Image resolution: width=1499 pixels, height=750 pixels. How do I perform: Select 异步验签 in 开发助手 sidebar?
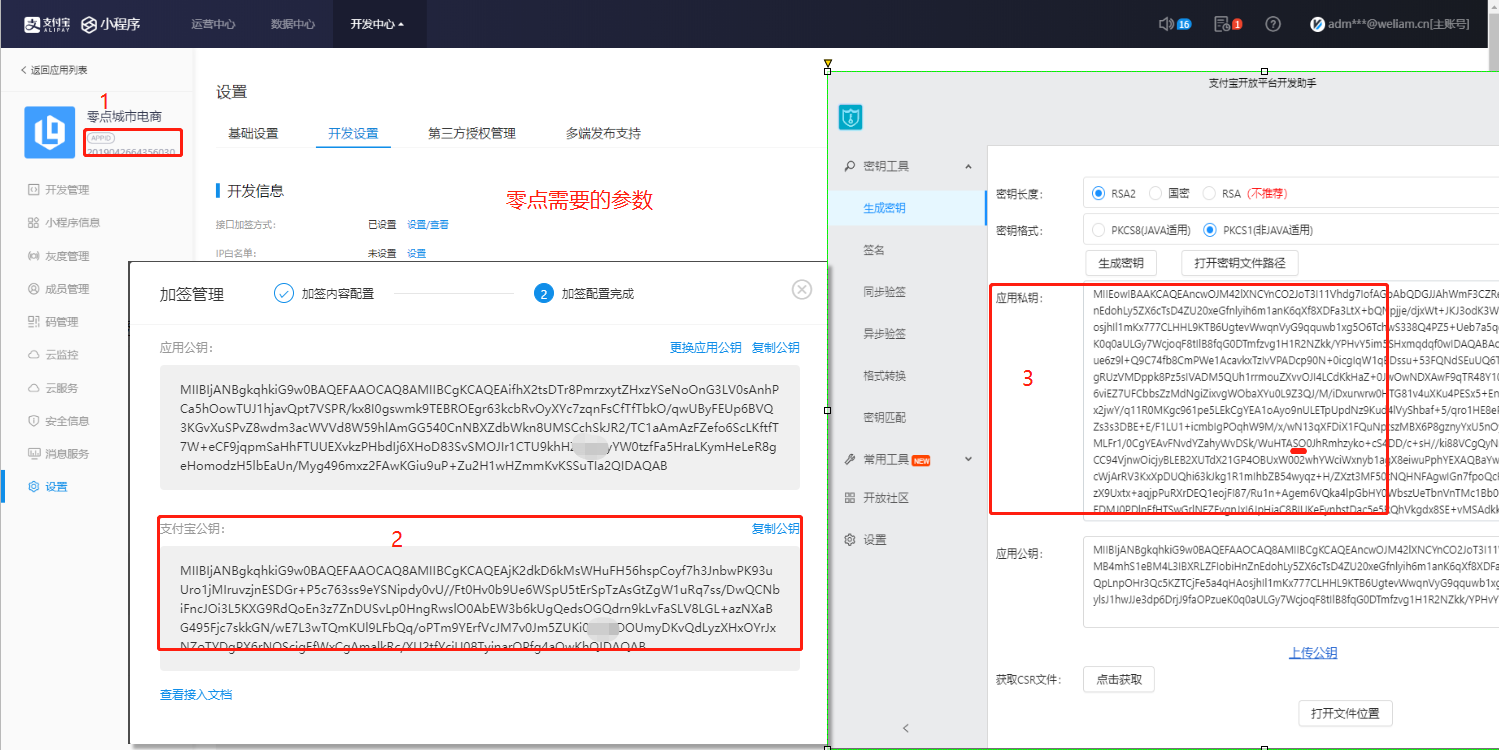(884, 334)
